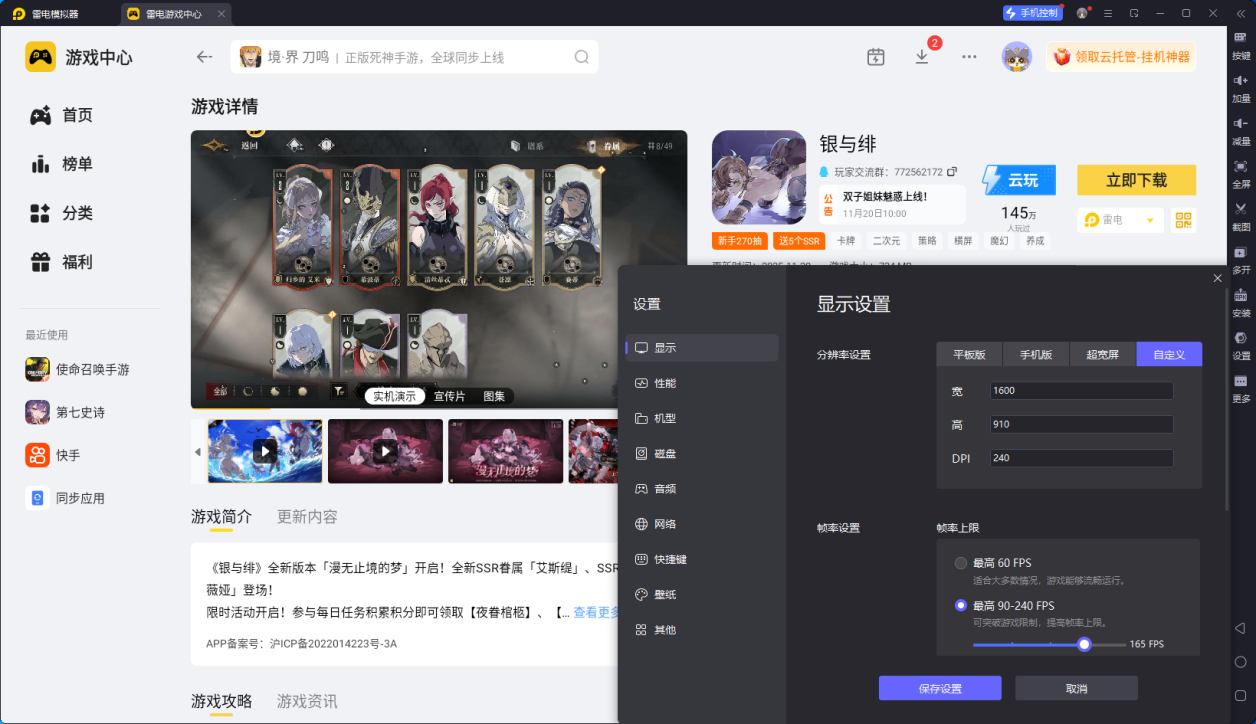This screenshot has height=724, width=1256.
Task: Show the QR code for download
Action: click(1184, 220)
